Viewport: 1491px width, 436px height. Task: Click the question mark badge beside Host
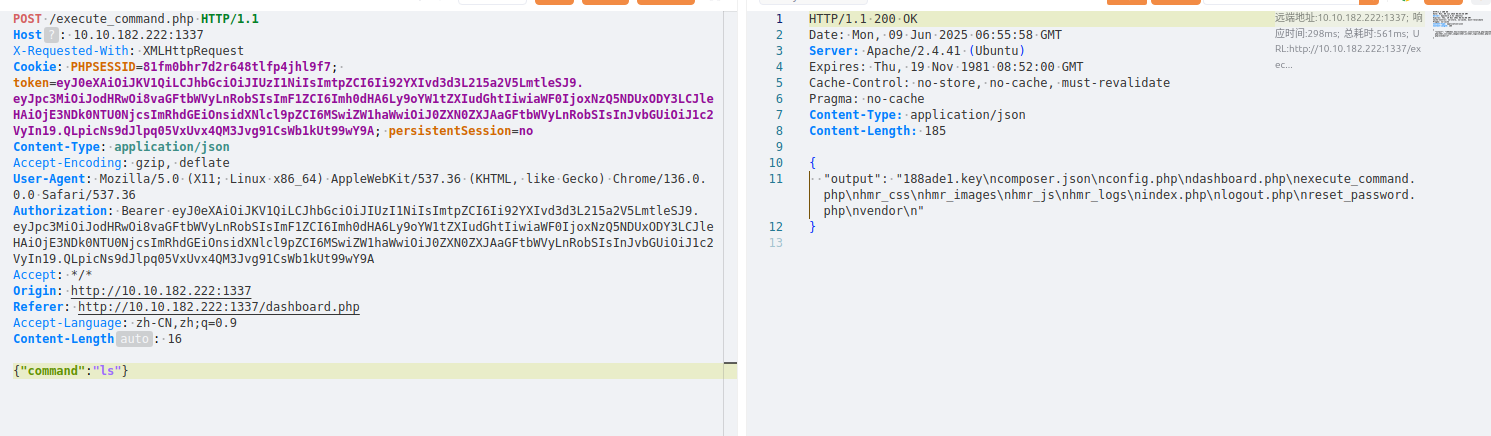[x=54, y=35]
